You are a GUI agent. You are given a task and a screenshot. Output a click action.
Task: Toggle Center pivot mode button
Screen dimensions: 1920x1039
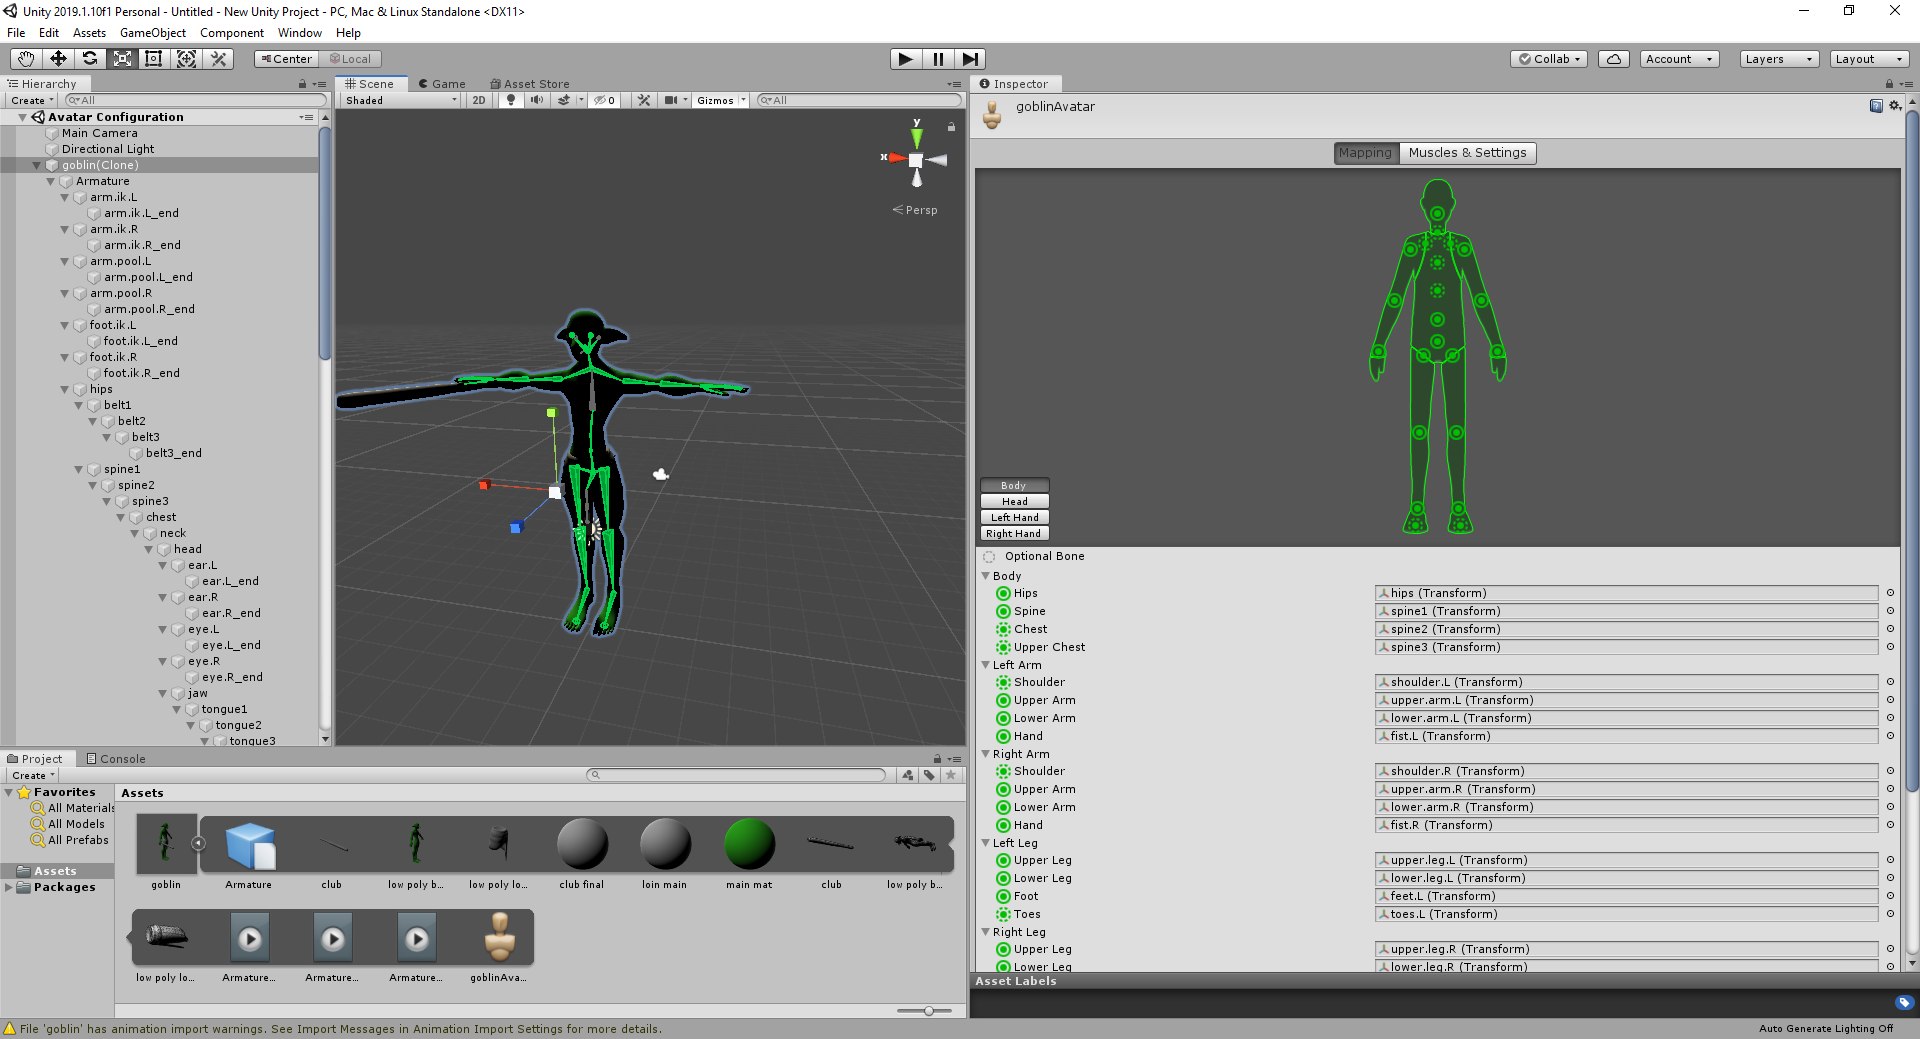click(x=287, y=59)
